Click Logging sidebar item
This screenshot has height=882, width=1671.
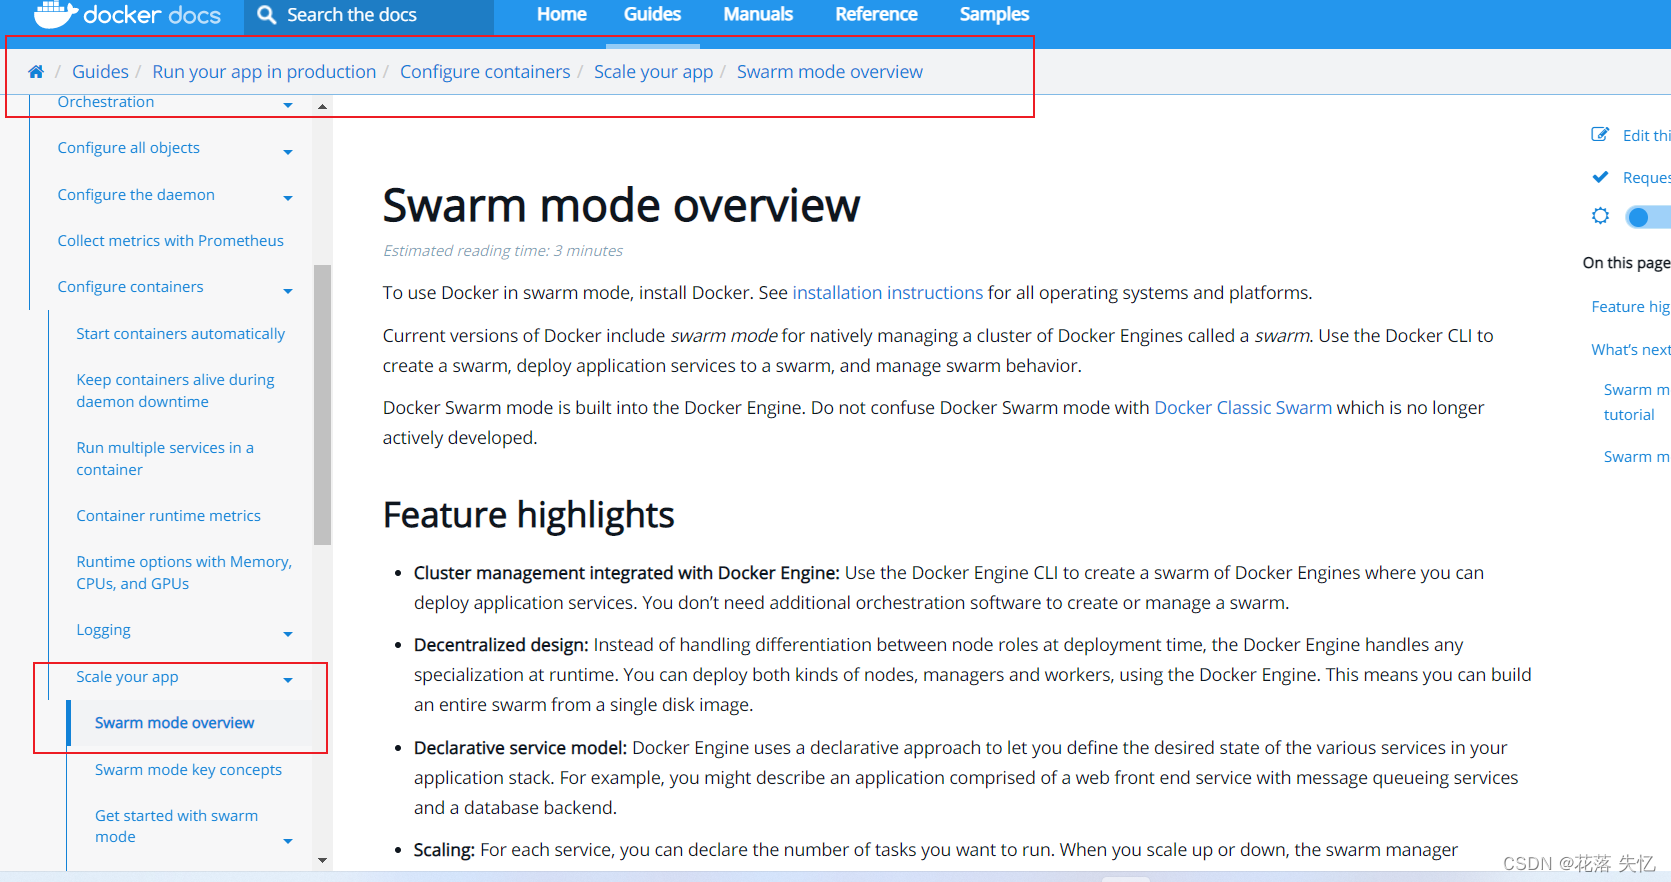click(x=103, y=630)
